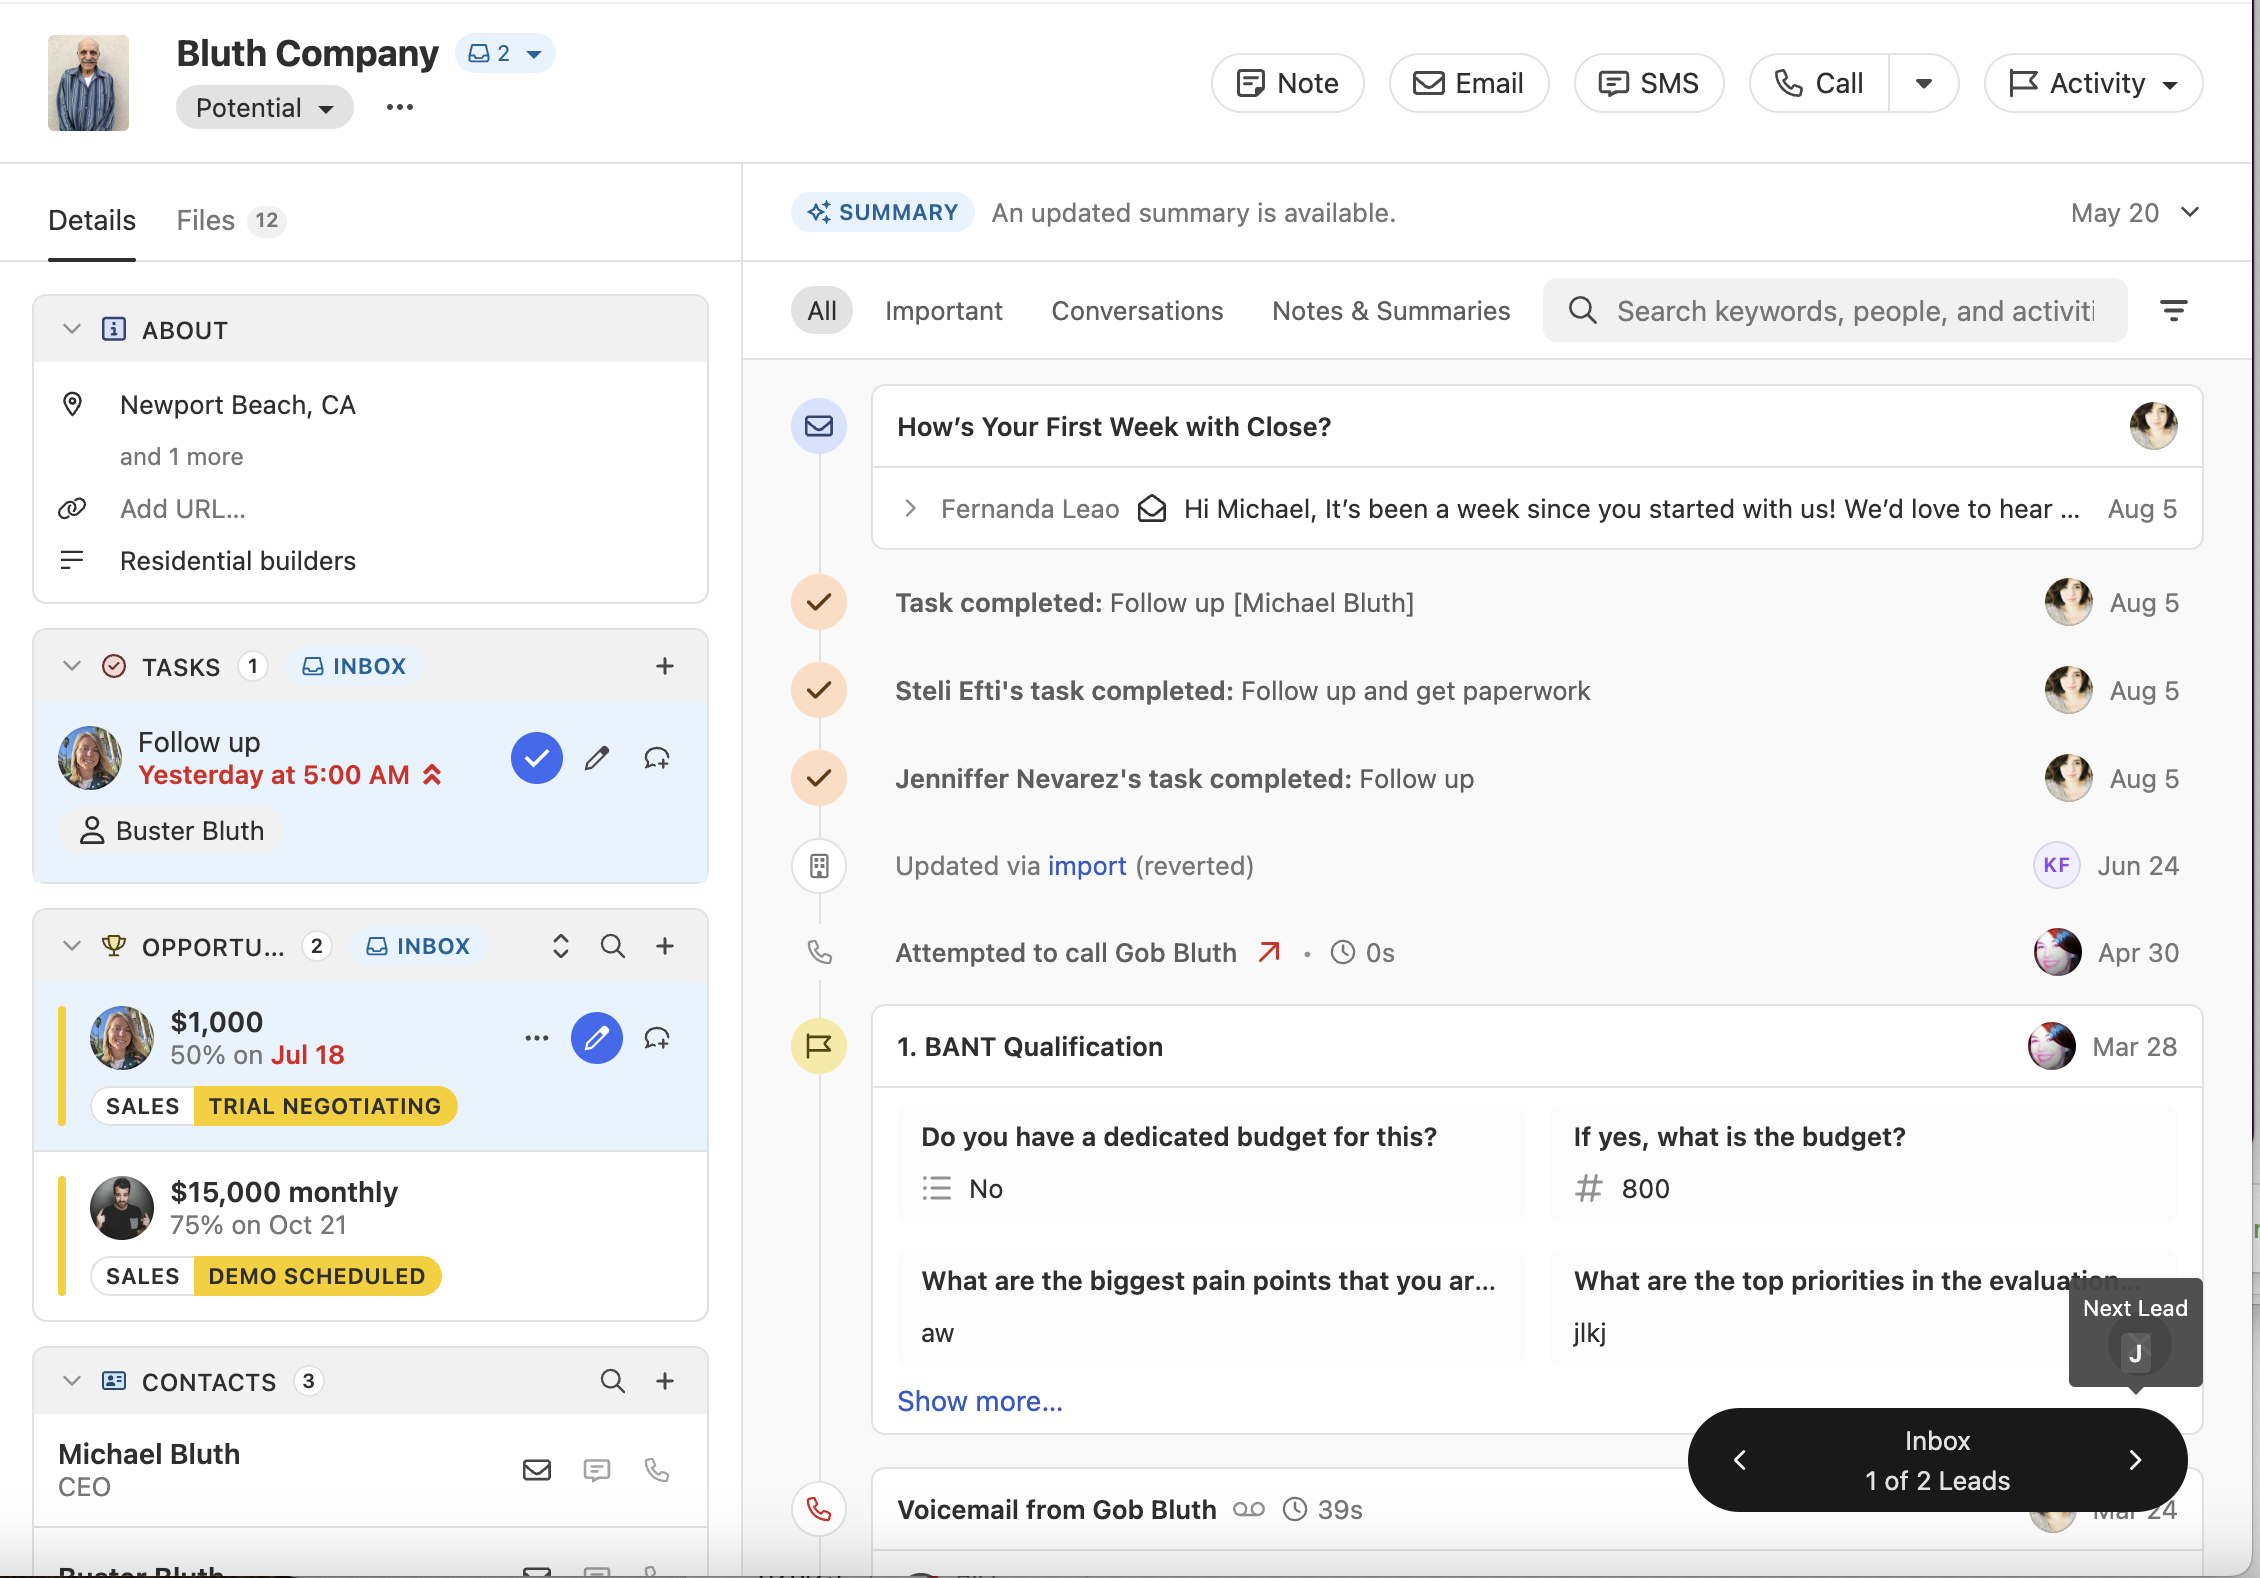
Task: Open the Activity dropdown
Action: [x=2094, y=83]
